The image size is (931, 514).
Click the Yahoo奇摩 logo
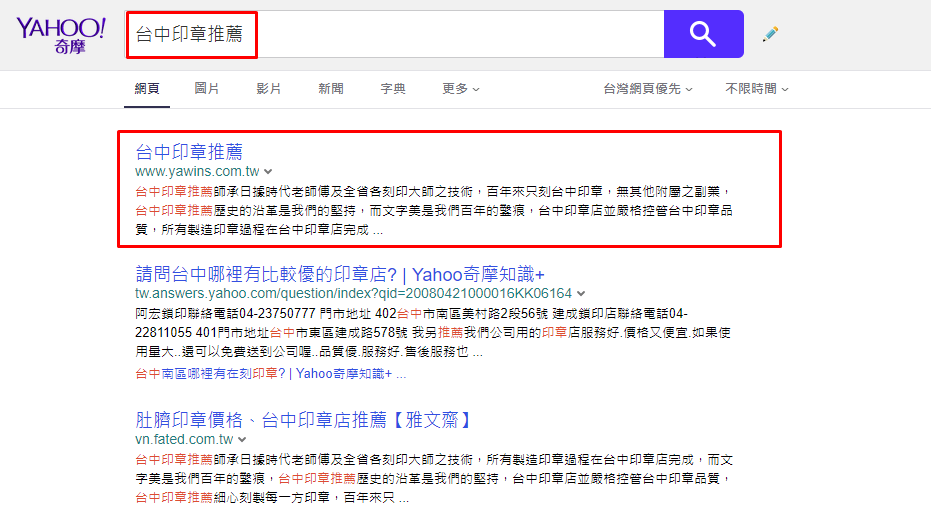[x=61, y=35]
